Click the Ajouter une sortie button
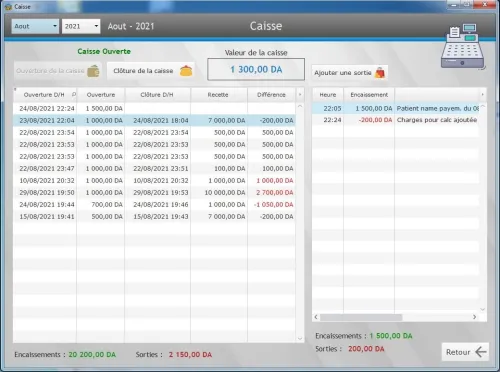500x372 pixels. pyautogui.click(x=350, y=73)
